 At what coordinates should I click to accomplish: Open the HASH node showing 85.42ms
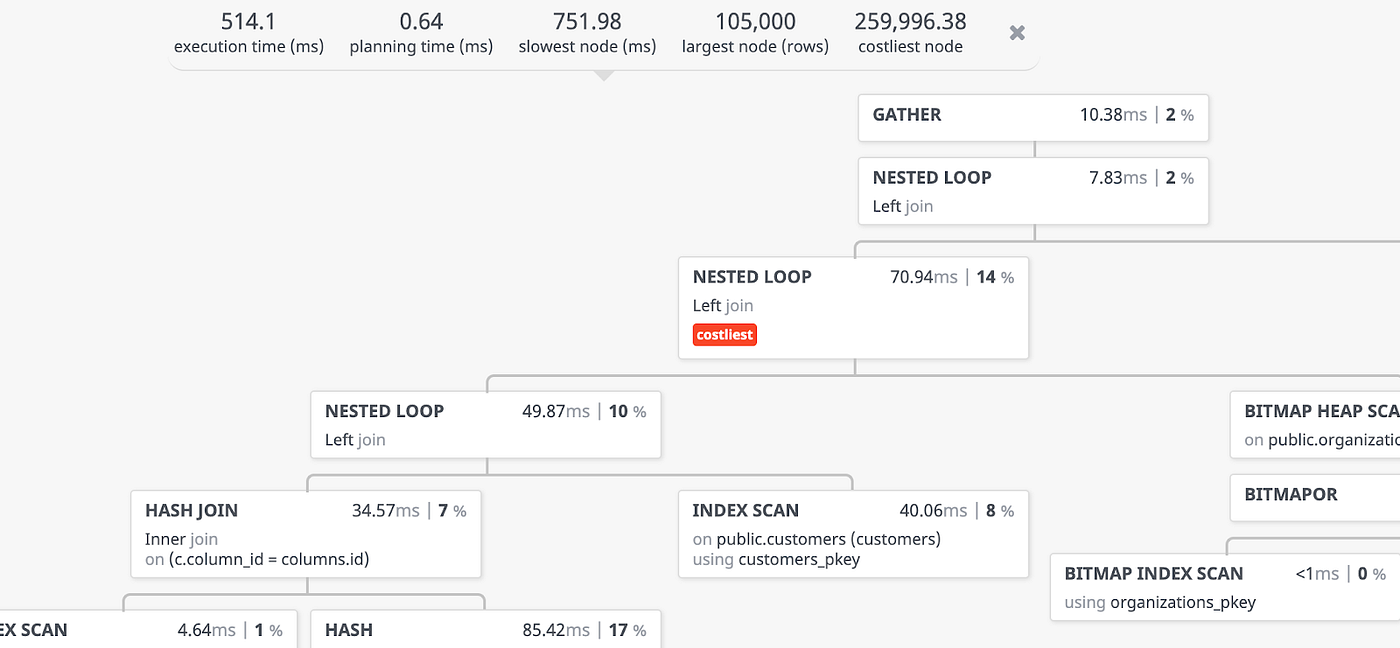click(486, 629)
